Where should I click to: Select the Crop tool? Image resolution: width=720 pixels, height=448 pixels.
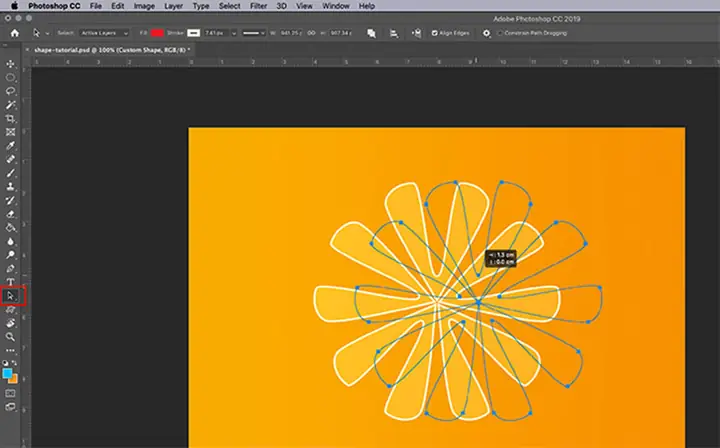click(x=10, y=119)
